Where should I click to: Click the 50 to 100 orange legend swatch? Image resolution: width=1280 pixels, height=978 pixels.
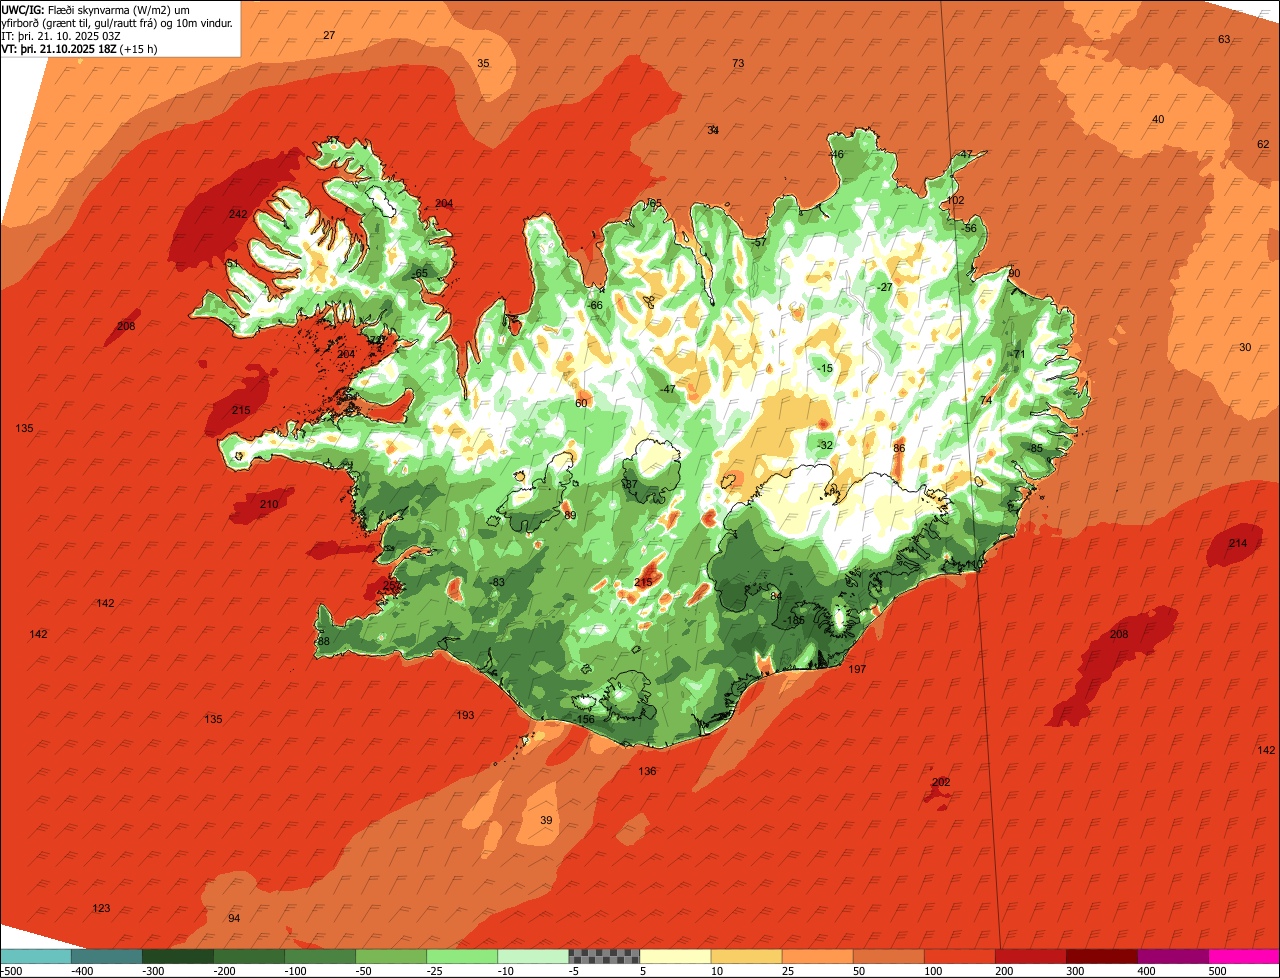[888, 956]
